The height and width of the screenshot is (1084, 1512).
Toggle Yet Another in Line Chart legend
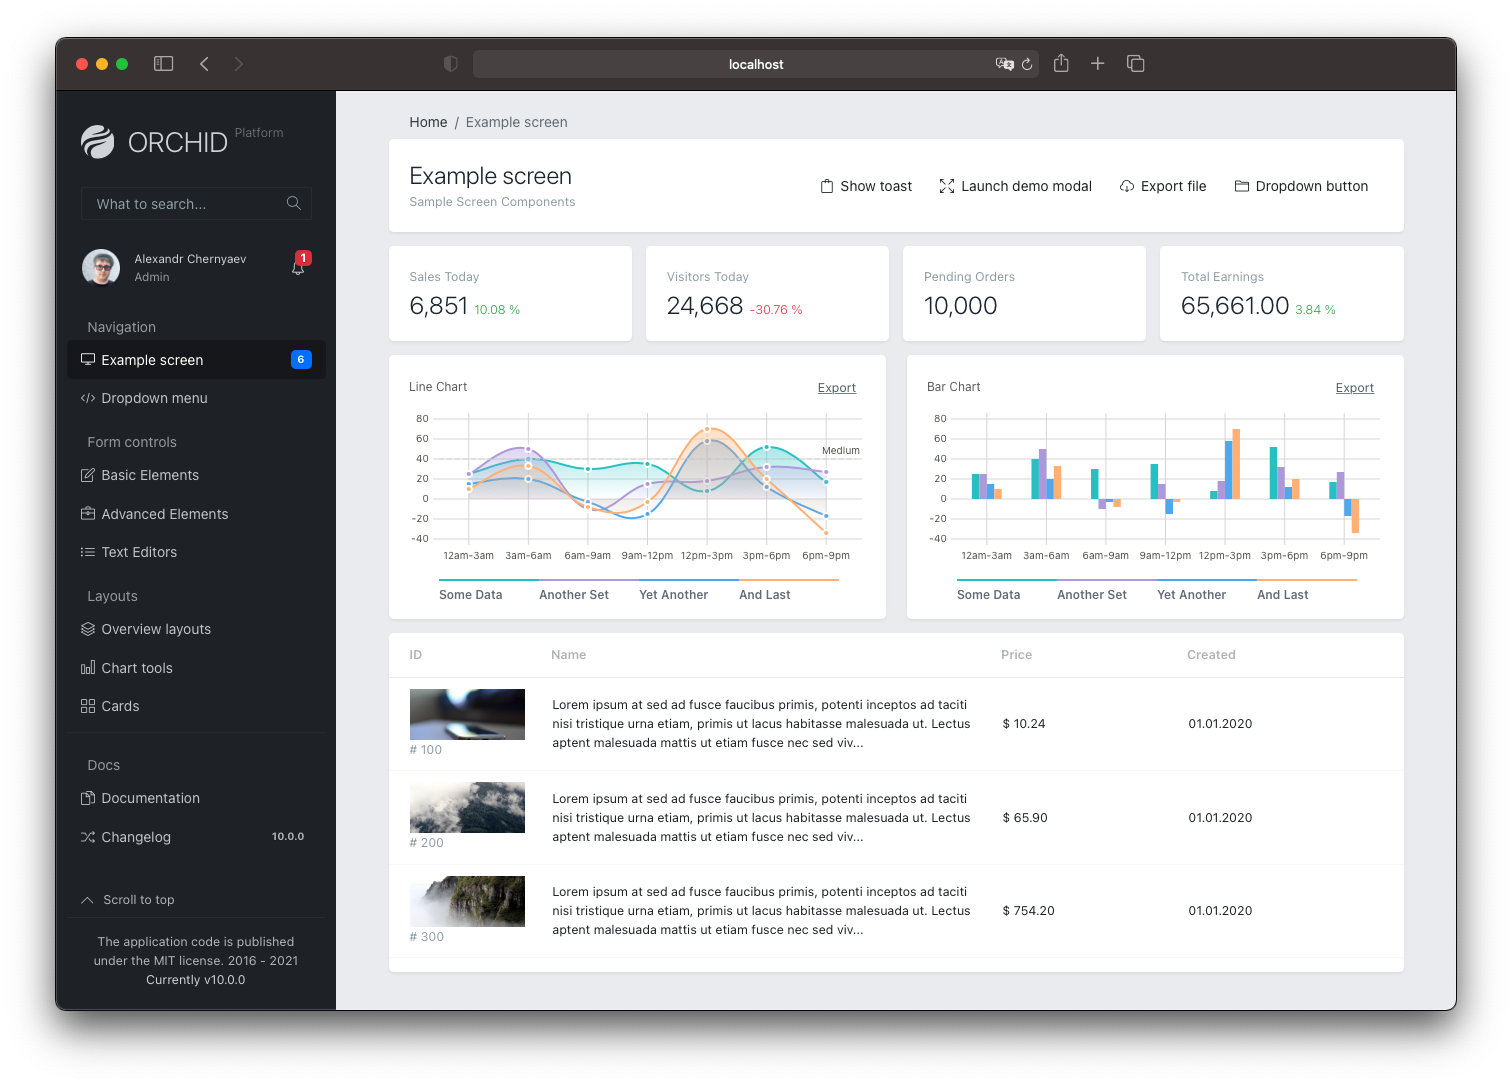[688, 592]
